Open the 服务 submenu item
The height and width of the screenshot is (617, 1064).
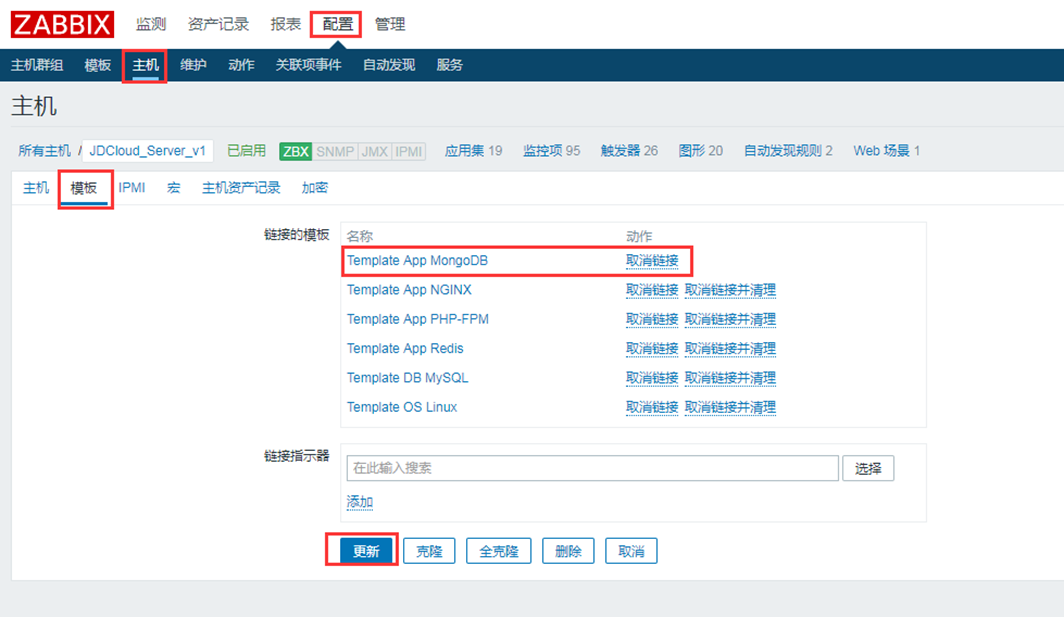coord(449,65)
